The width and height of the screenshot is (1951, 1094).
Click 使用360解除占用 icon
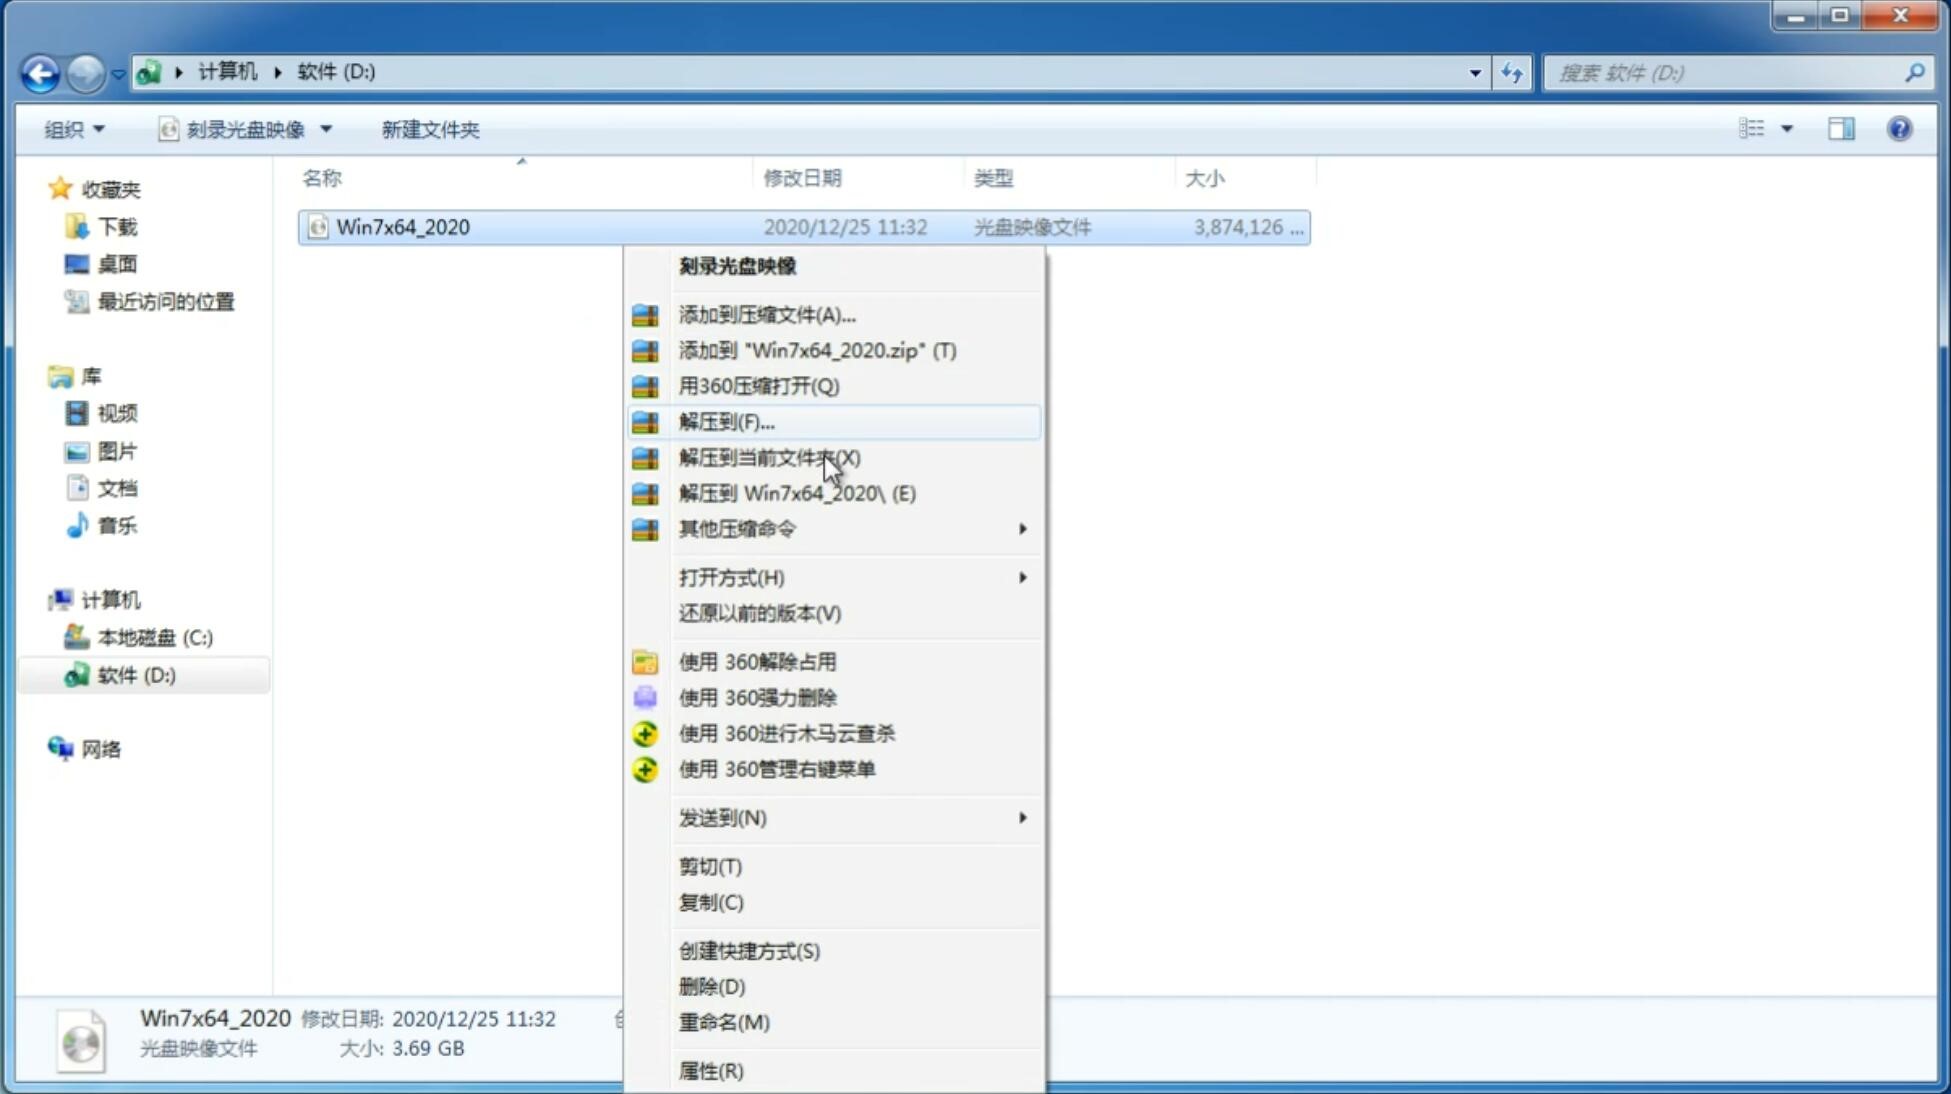pyautogui.click(x=643, y=661)
